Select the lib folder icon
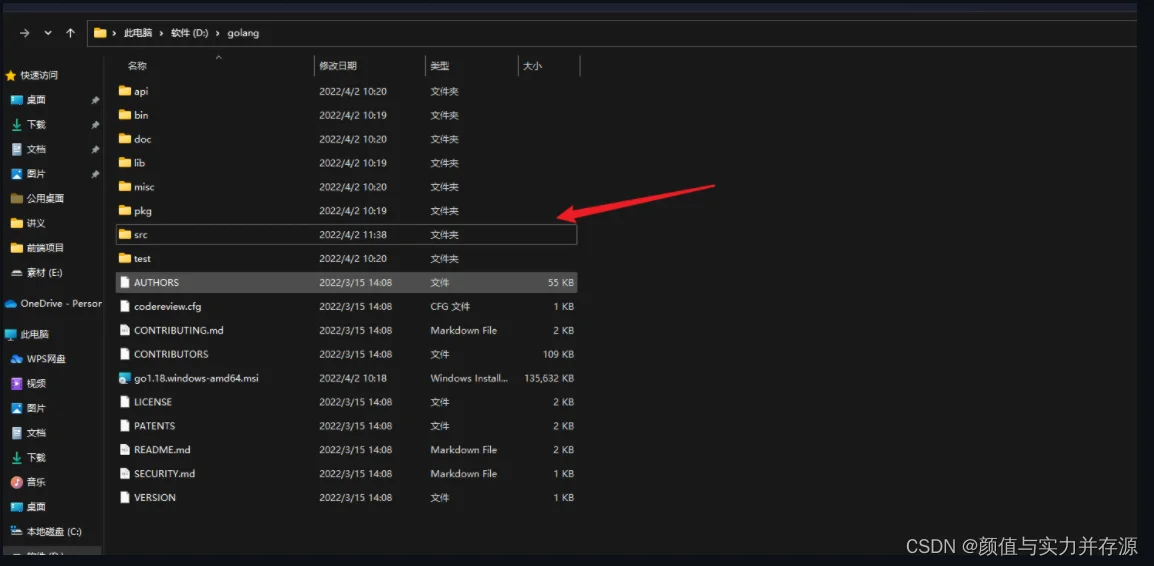Viewport: 1154px width, 566px height. (124, 163)
